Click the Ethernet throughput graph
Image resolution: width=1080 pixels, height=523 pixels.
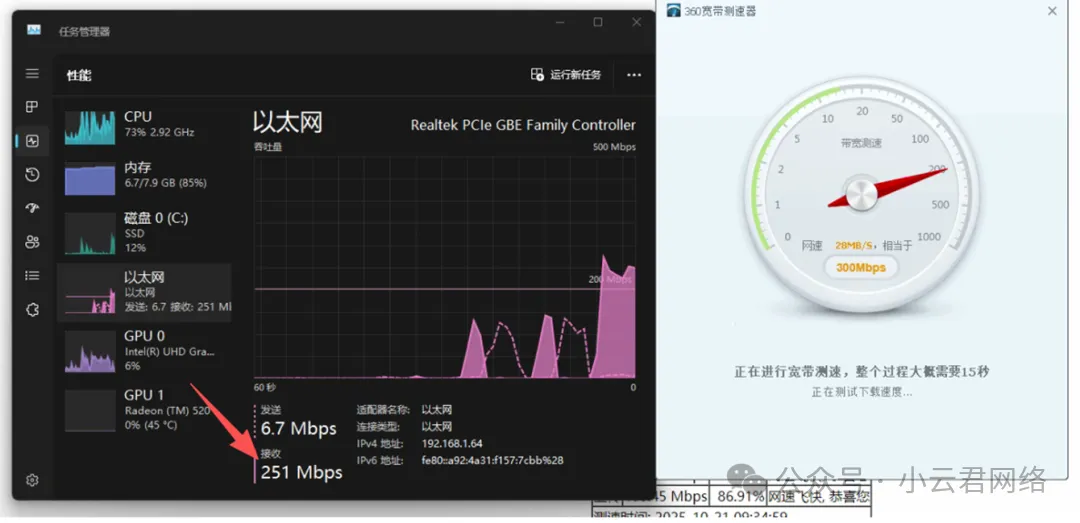click(445, 266)
